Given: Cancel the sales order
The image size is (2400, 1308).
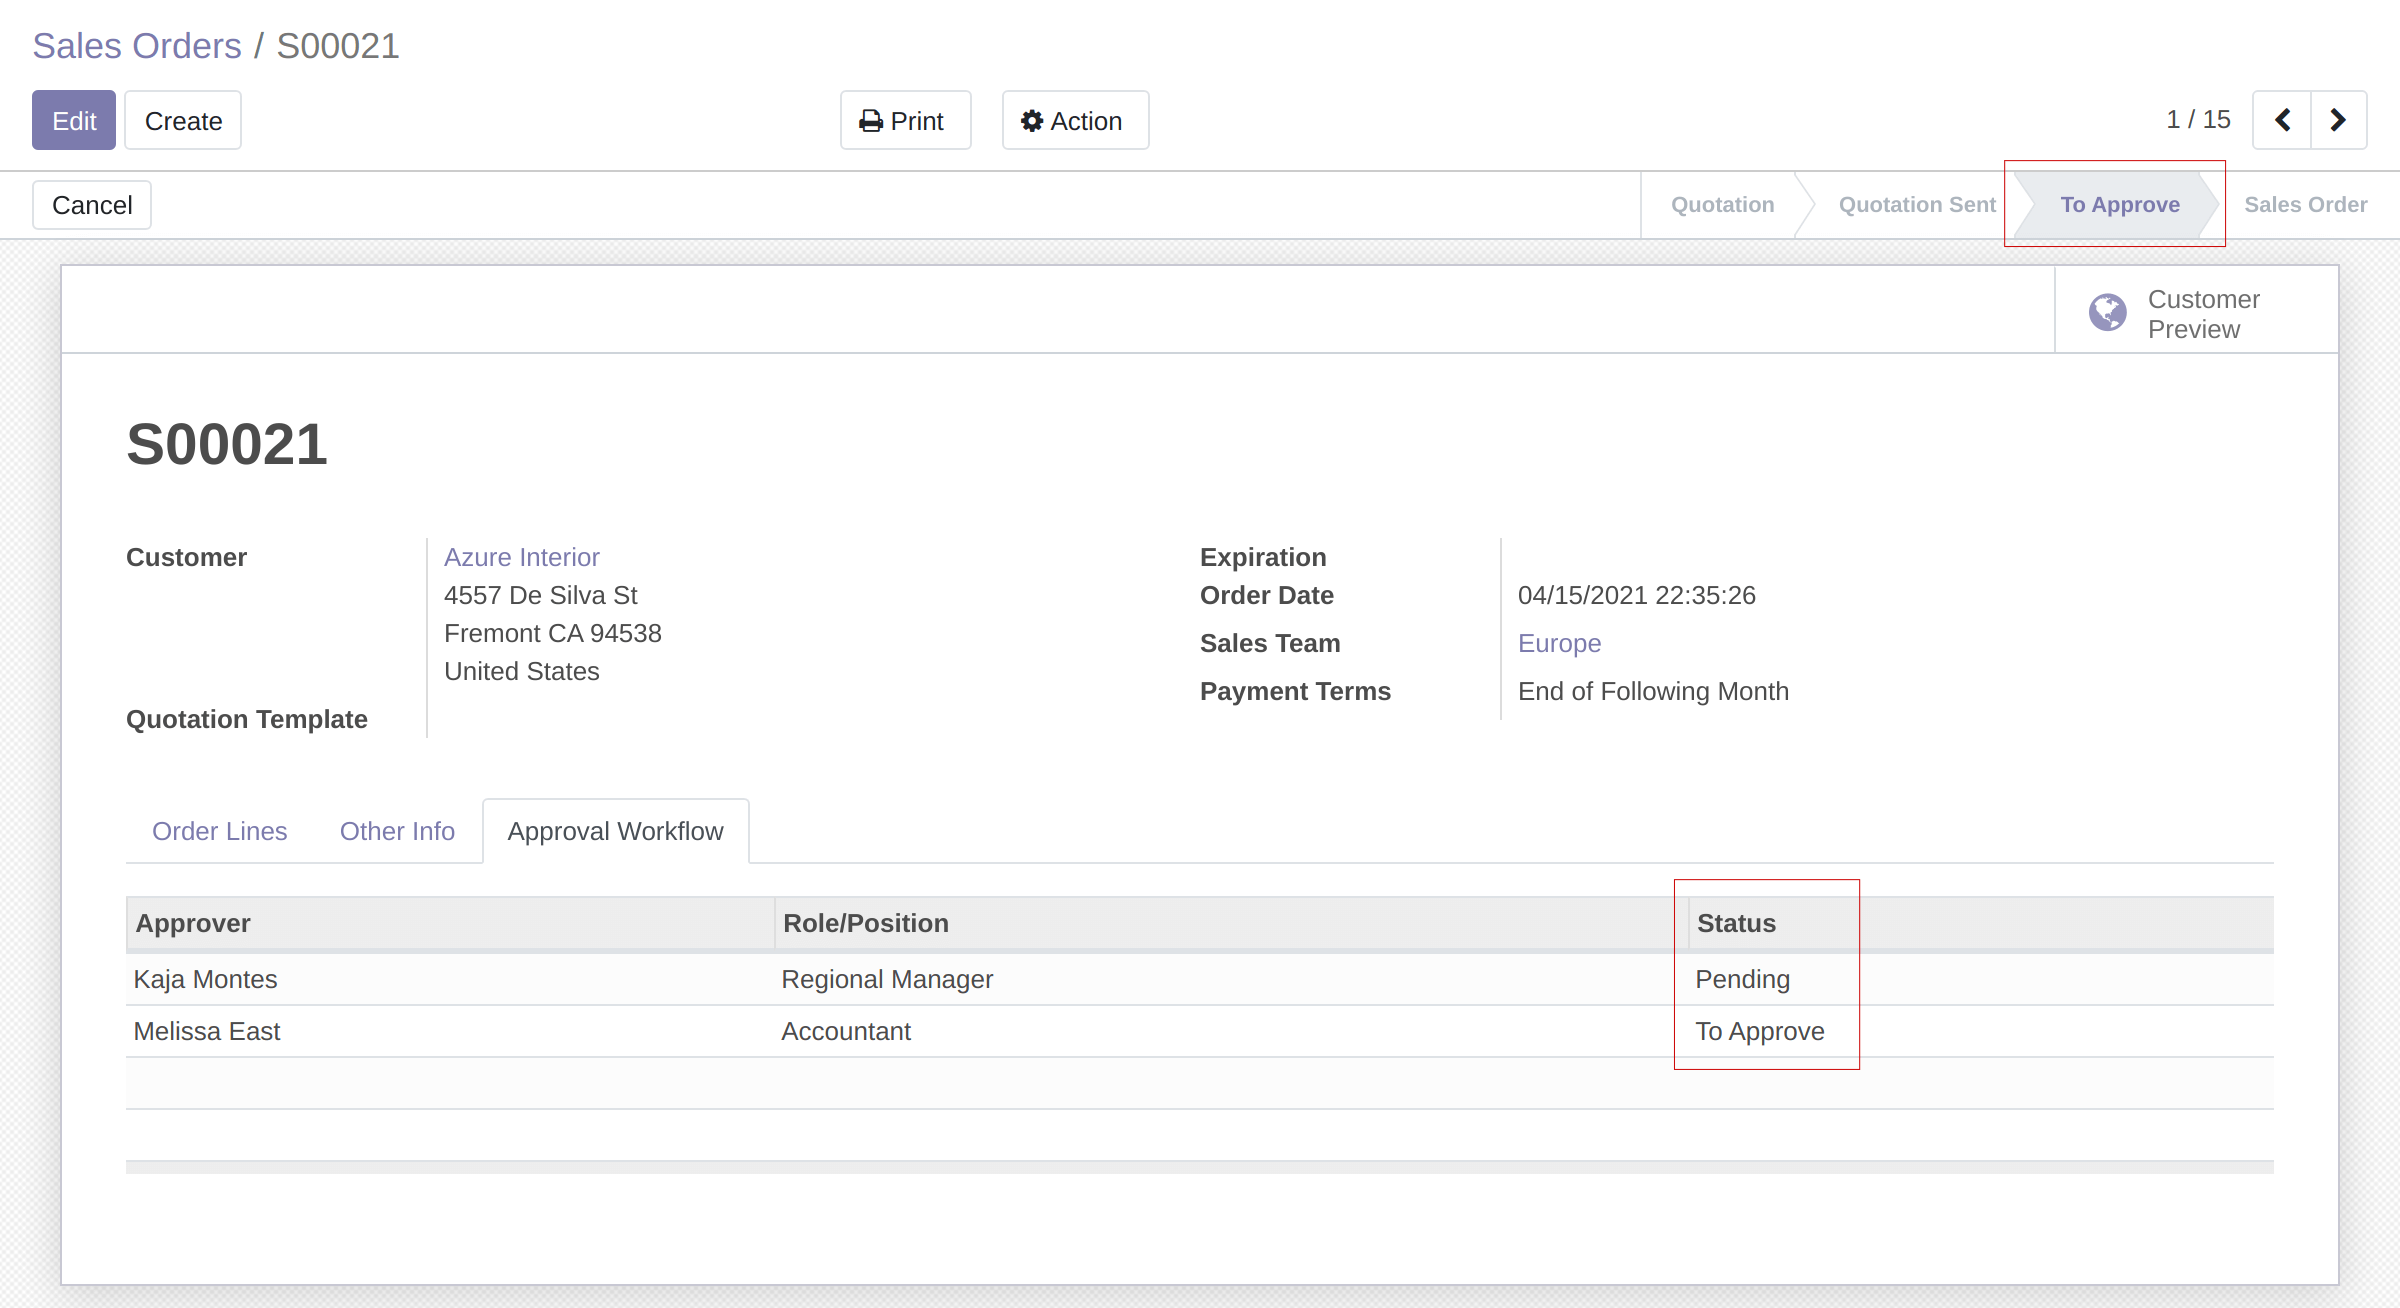Looking at the screenshot, I should click(92, 205).
